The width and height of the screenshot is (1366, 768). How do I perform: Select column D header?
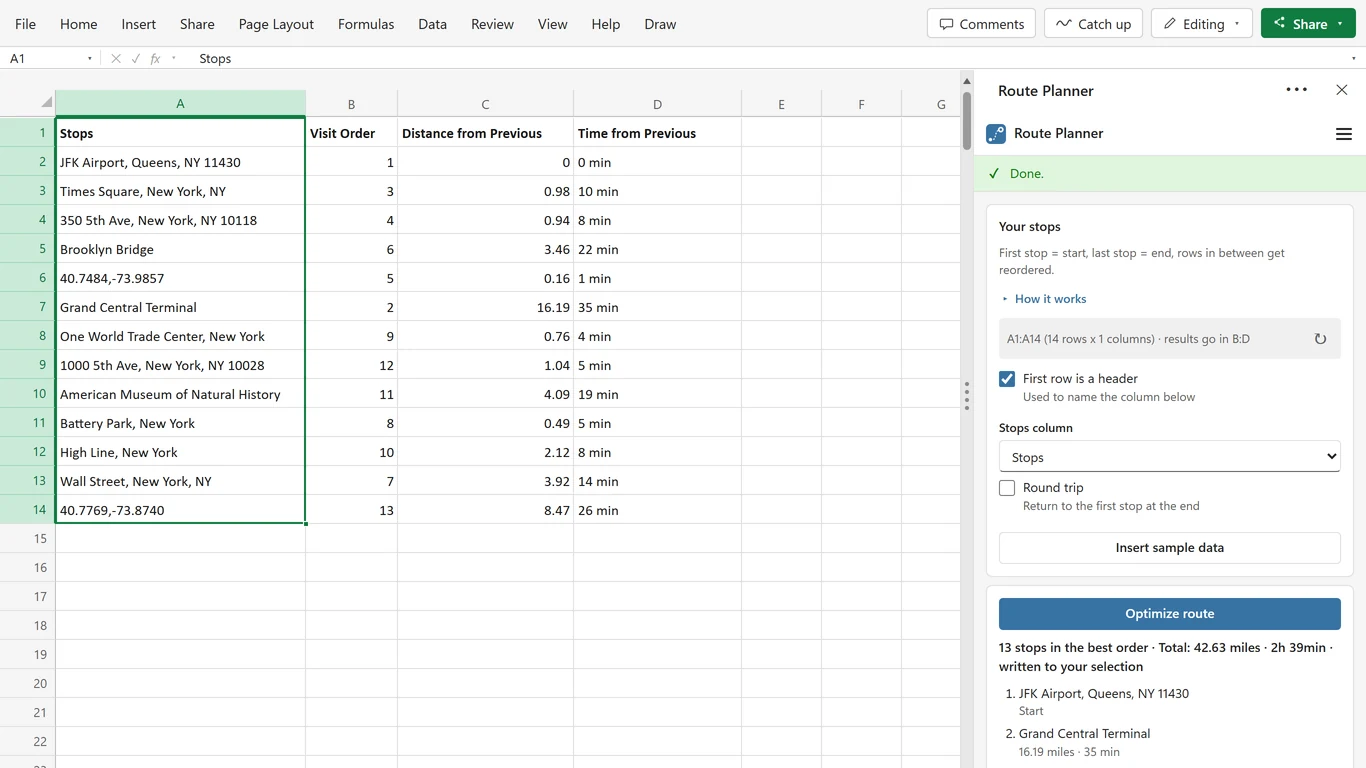tap(657, 104)
